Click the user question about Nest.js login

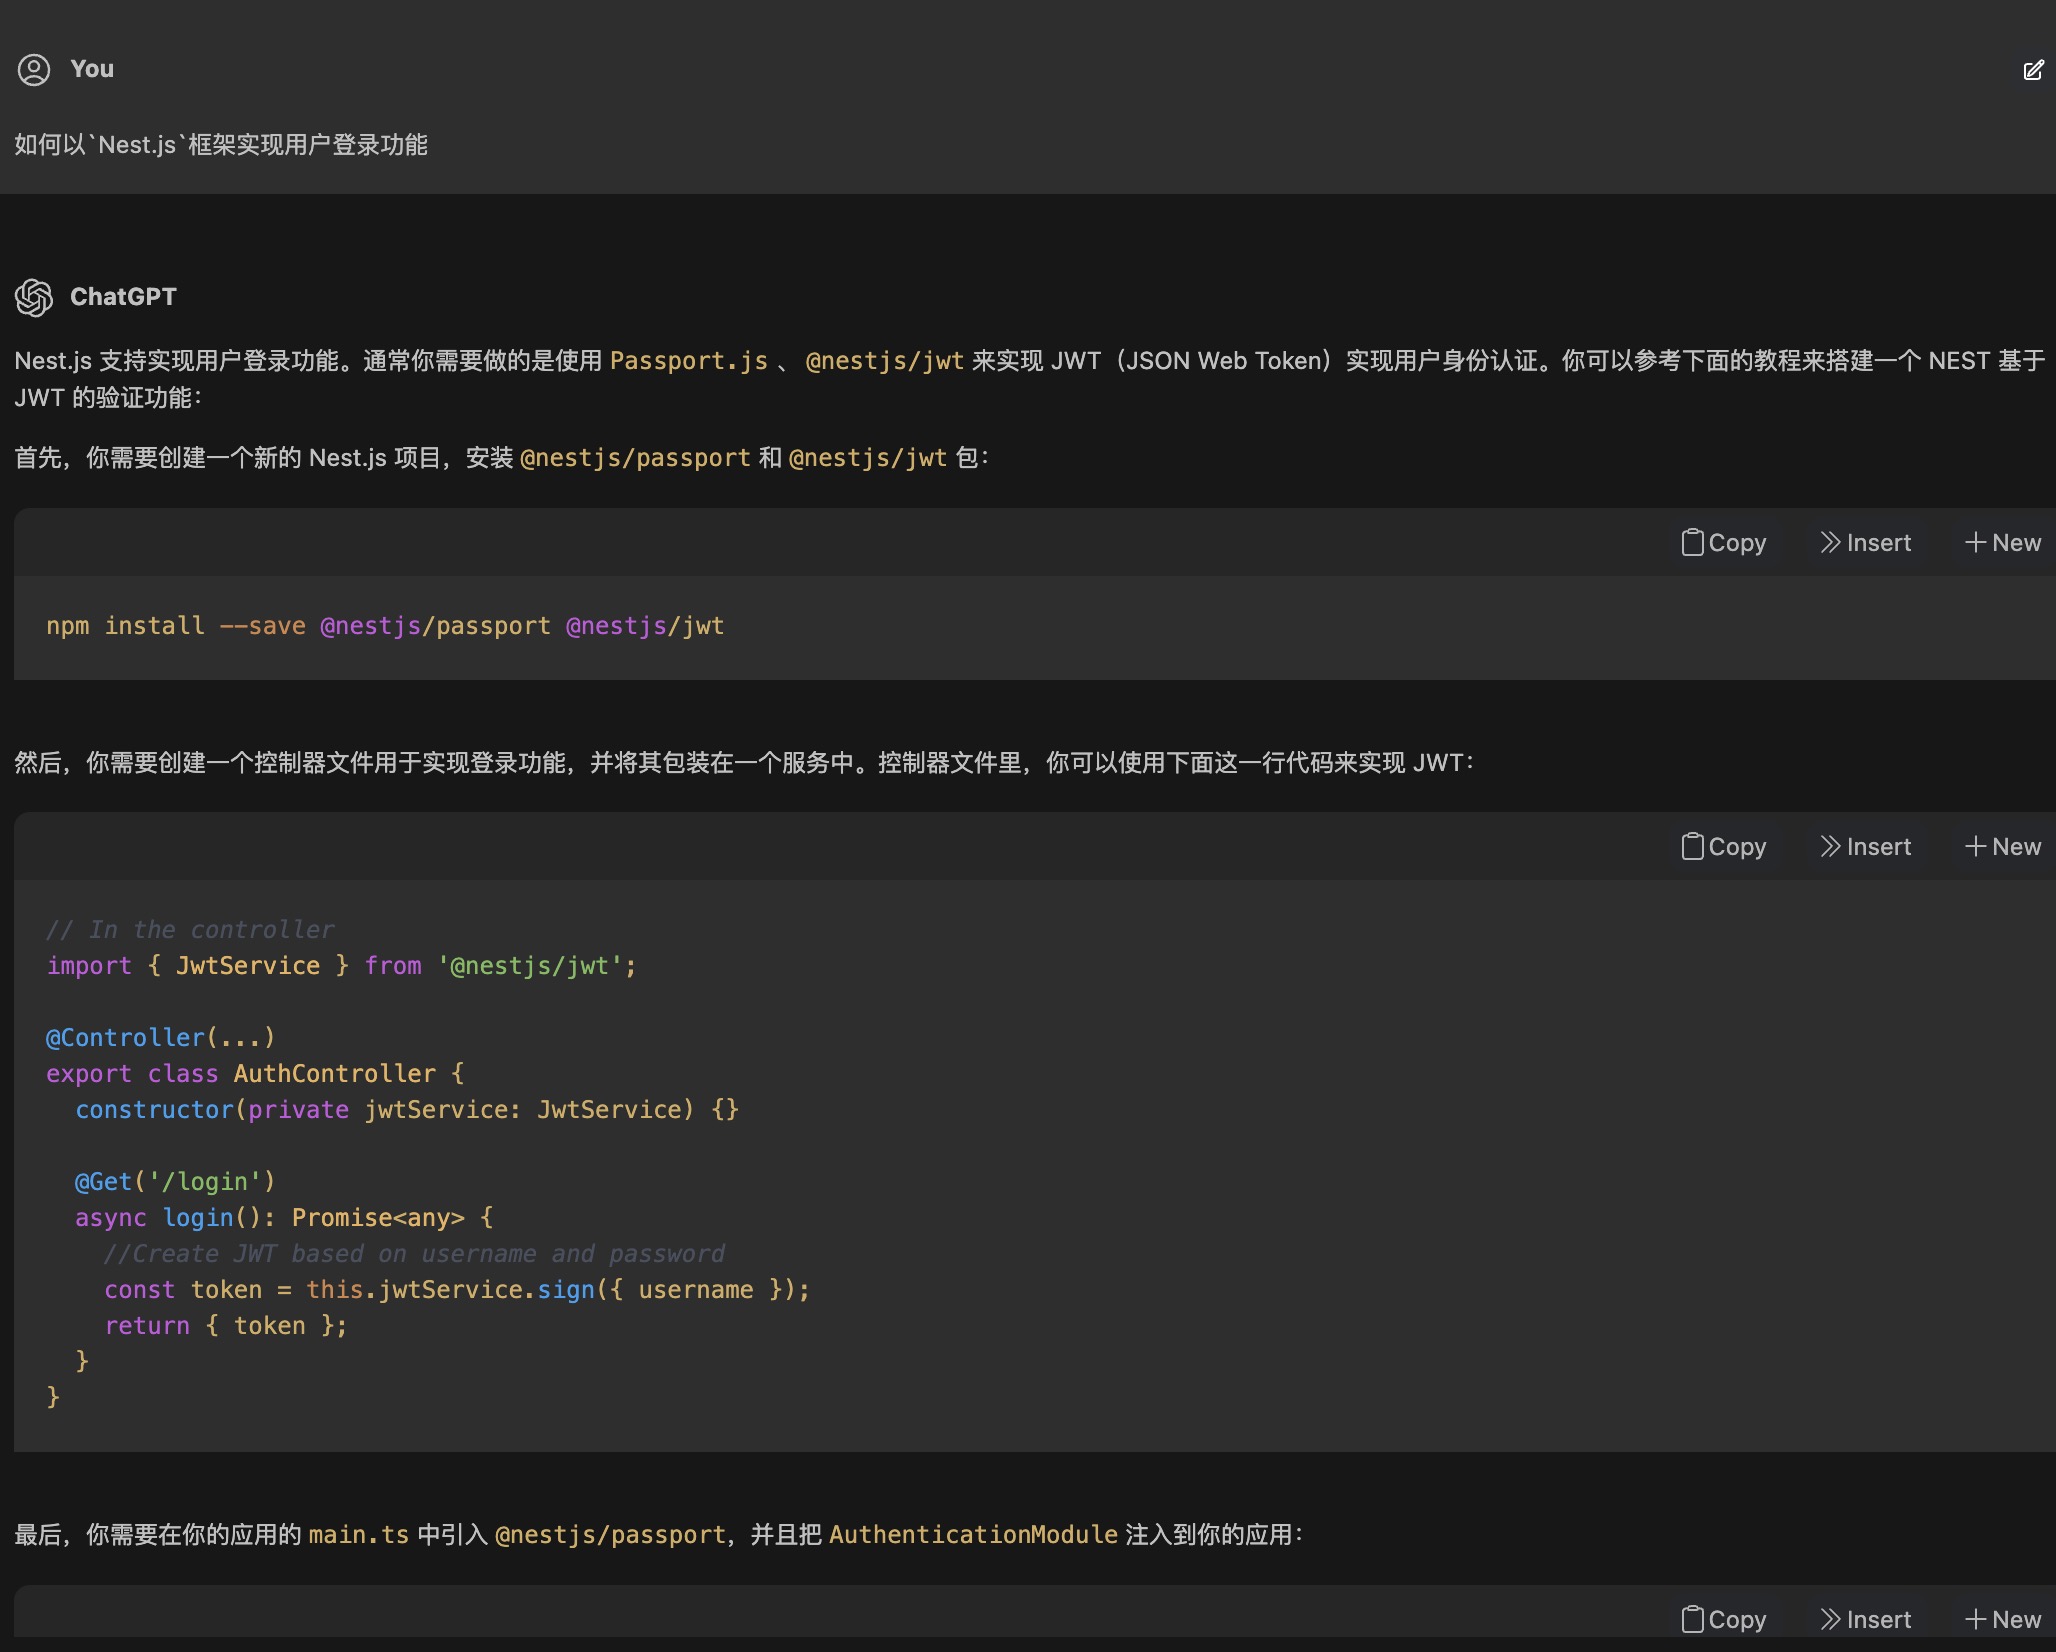click(221, 145)
